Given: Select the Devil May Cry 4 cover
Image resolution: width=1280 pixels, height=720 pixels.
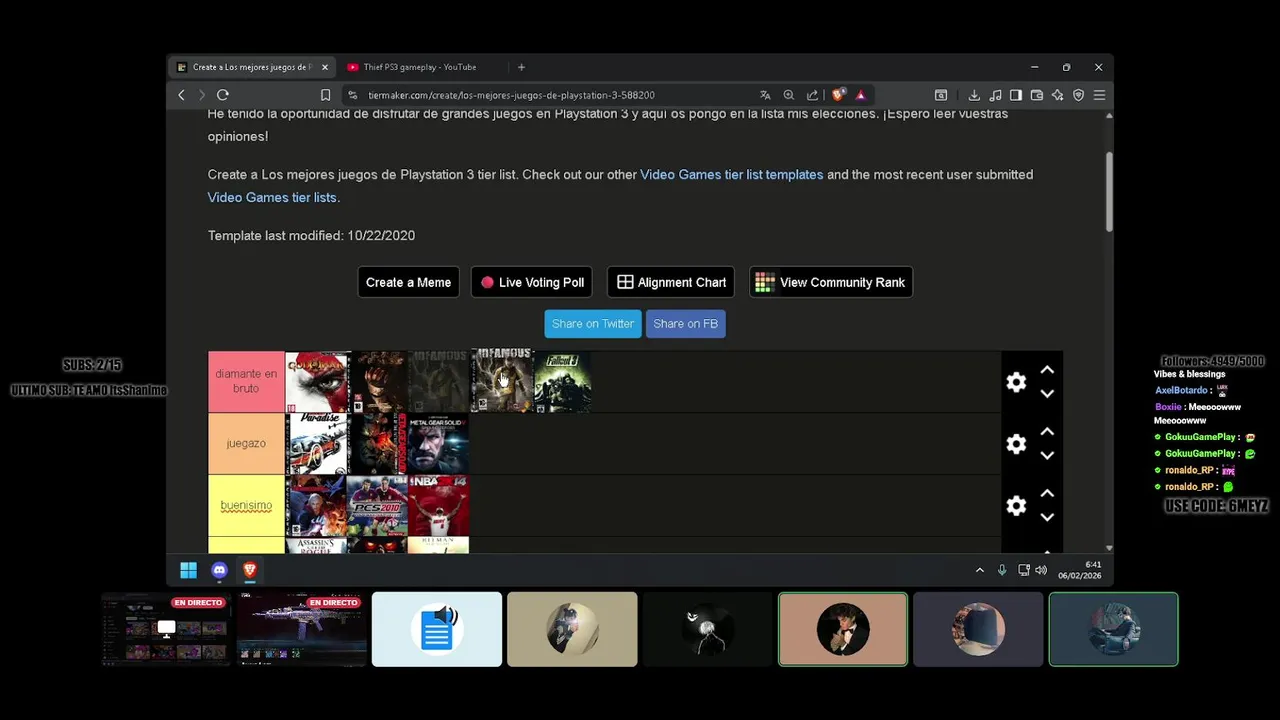Looking at the screenshot, I should coord(316,505).
